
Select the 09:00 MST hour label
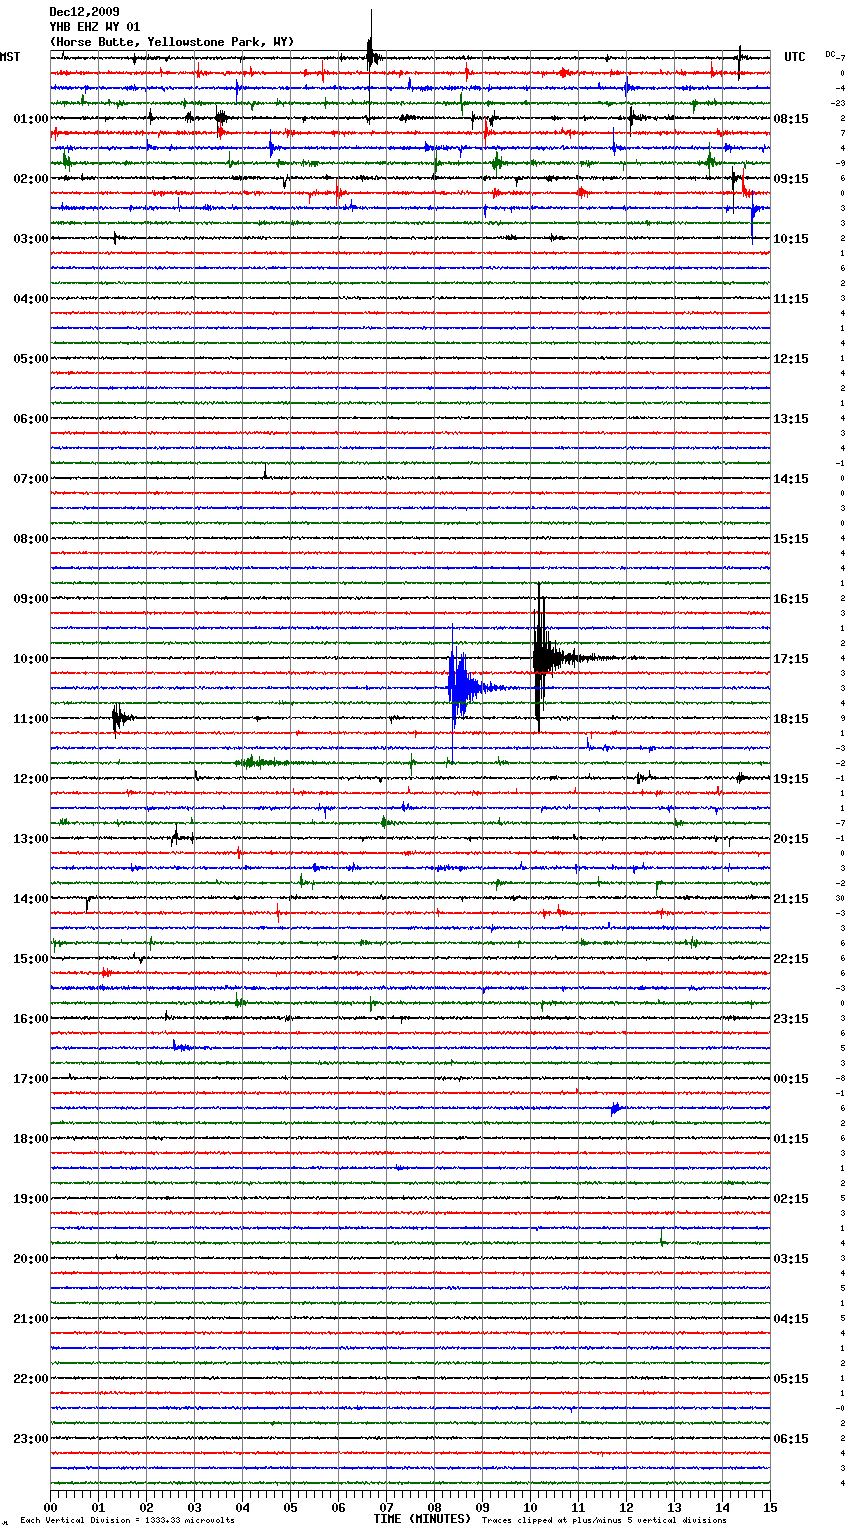pos(31,599)
